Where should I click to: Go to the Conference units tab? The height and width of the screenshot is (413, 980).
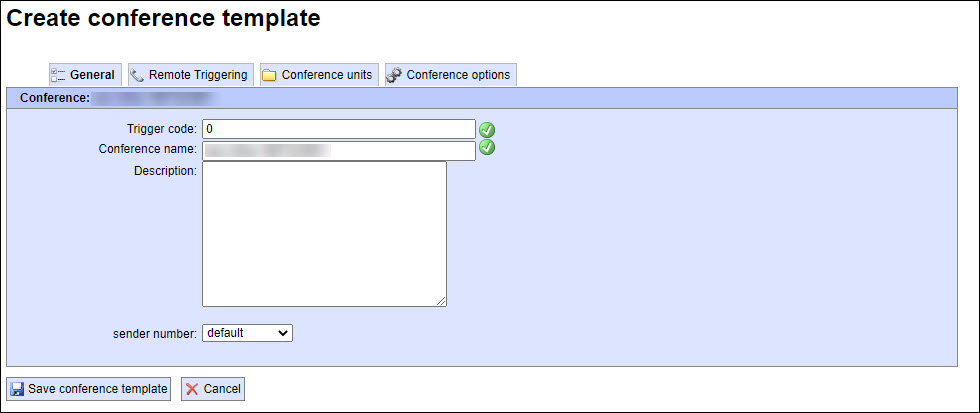(x=319, y=75)
